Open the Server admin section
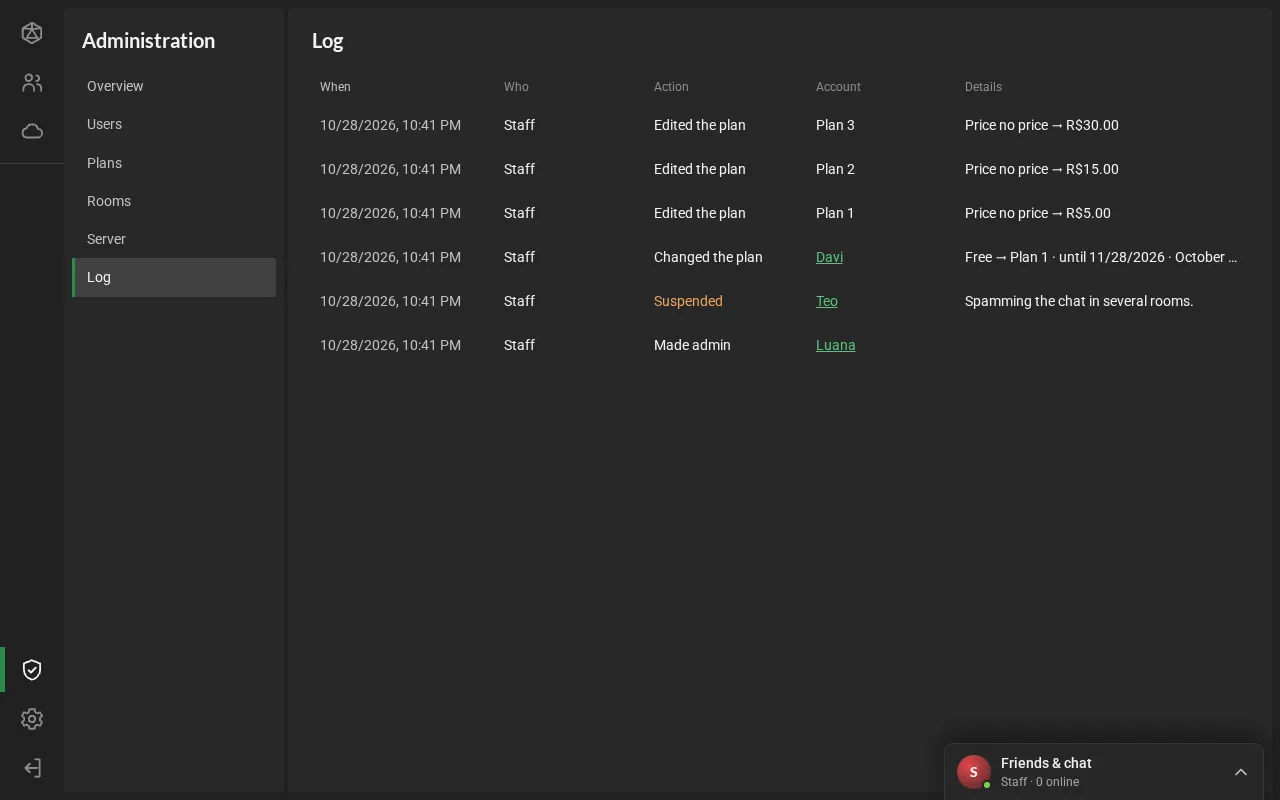 174,239
